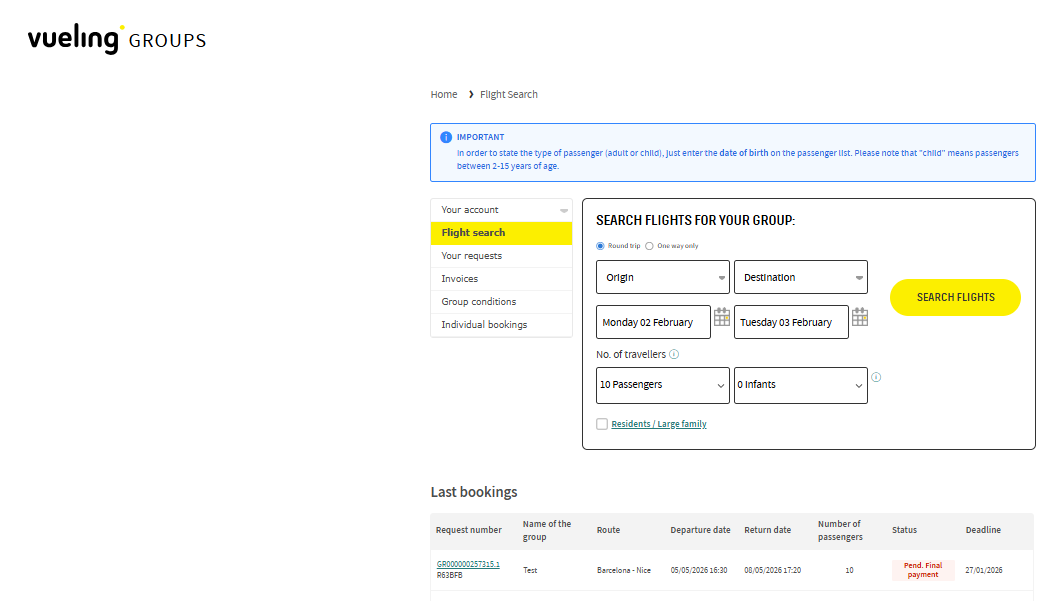
Task: Expand the 0 Infants selector
Action: tap(800, 385)
